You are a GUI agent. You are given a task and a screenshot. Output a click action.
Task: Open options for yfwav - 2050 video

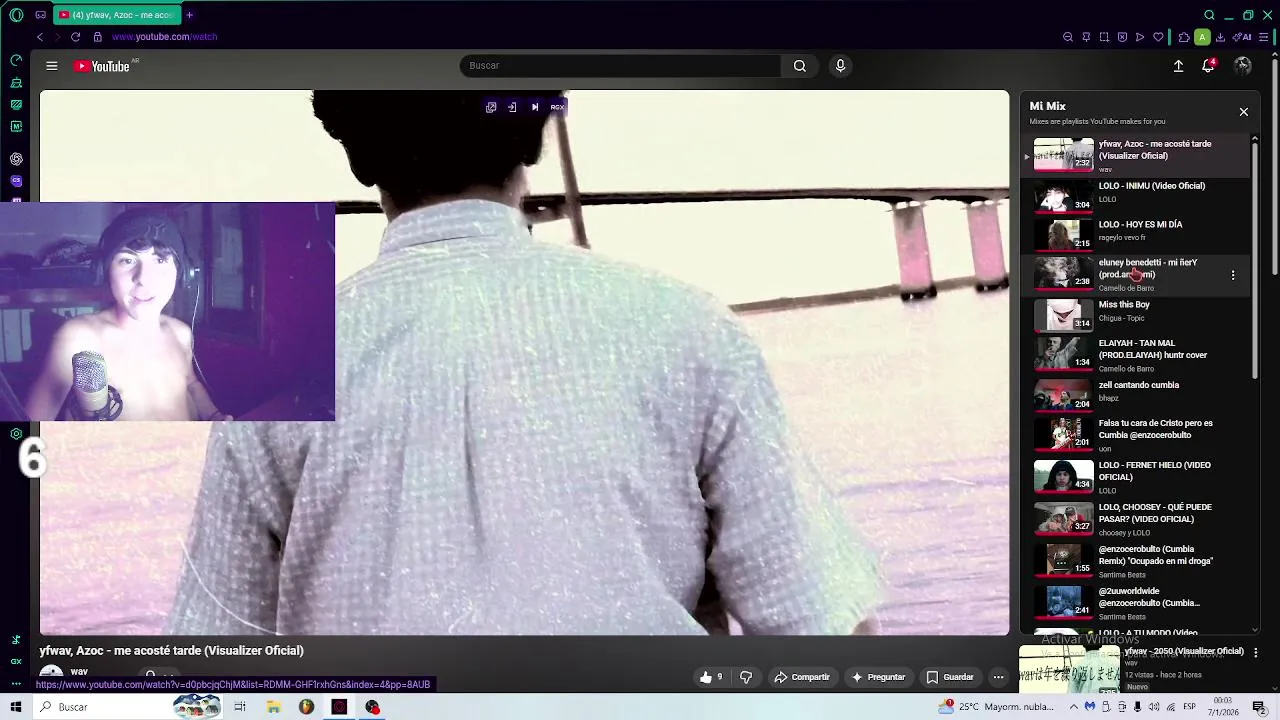coord(1256,652)
